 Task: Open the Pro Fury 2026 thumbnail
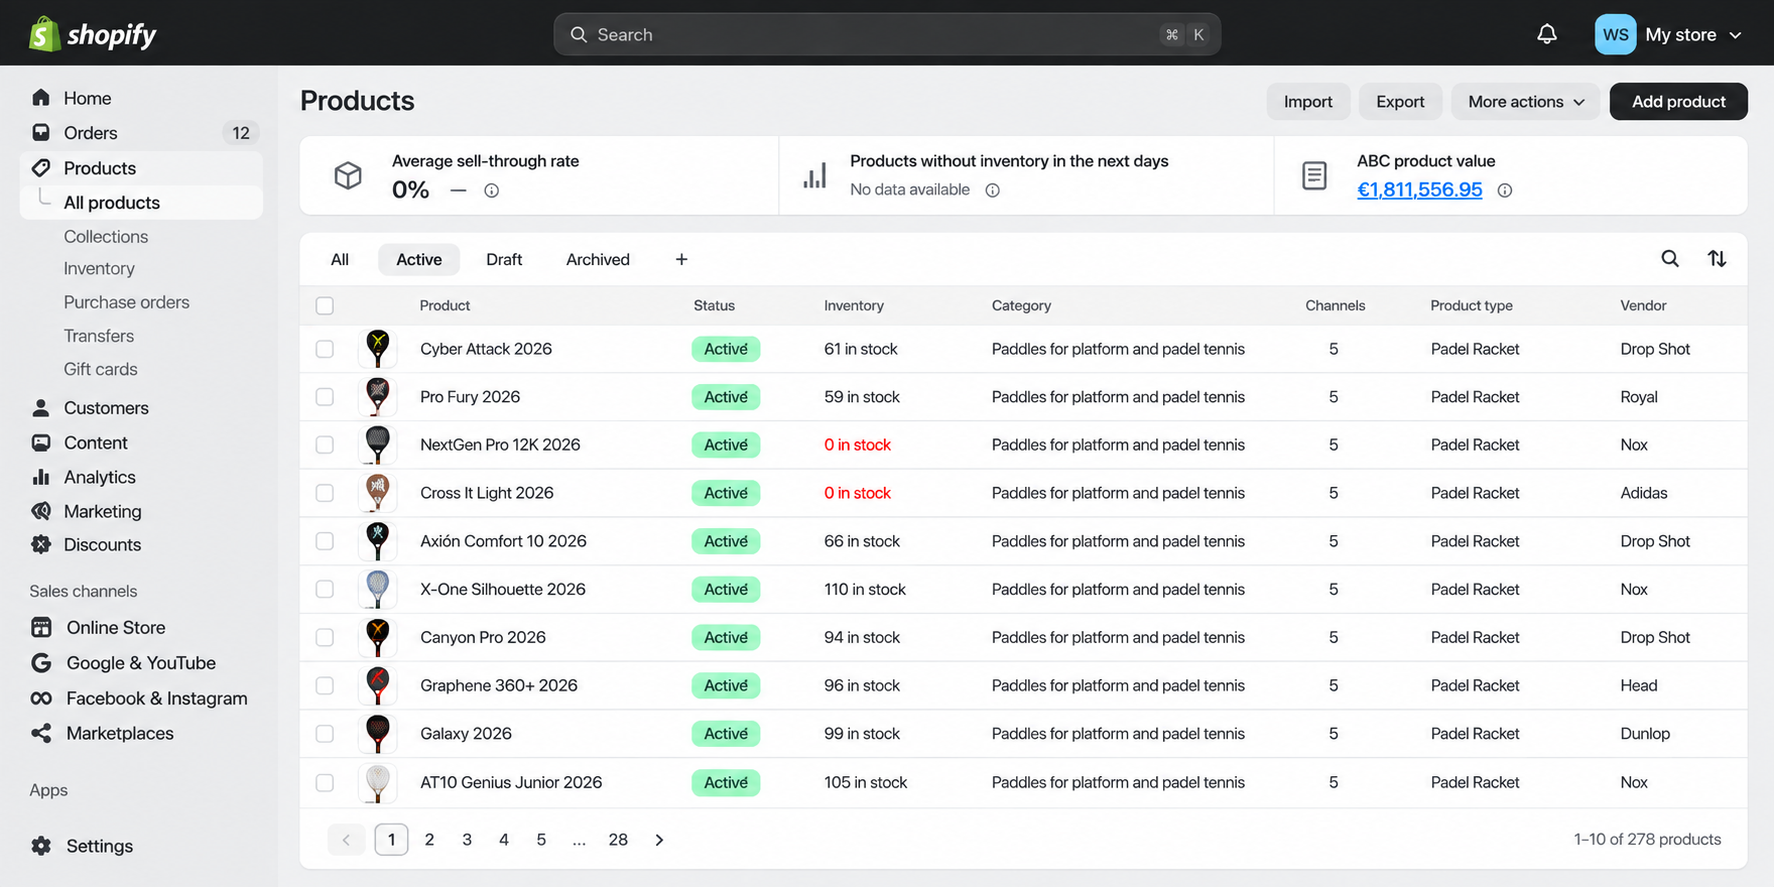coord(378,397)
